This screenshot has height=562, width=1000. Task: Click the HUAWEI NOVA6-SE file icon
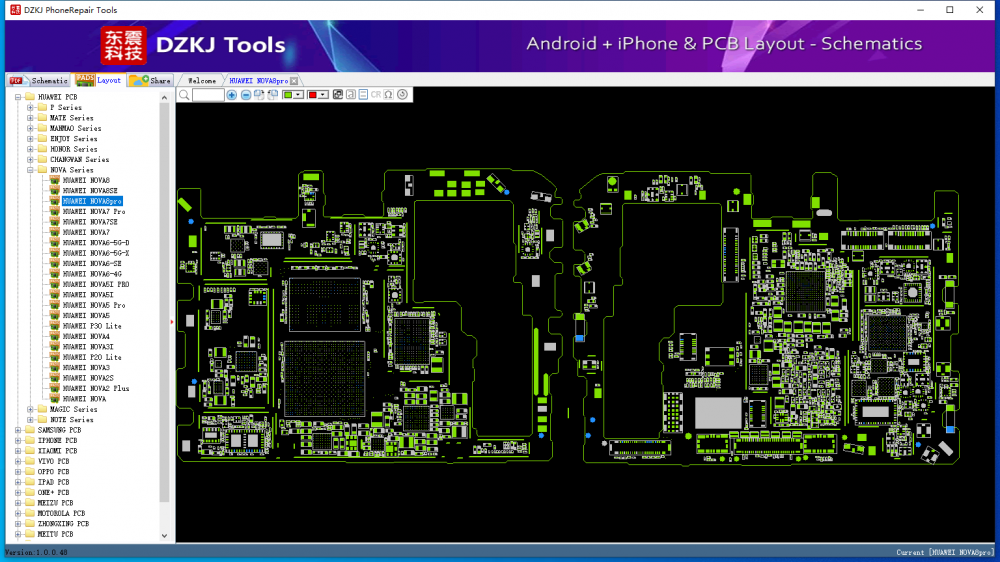click(55, 263)
